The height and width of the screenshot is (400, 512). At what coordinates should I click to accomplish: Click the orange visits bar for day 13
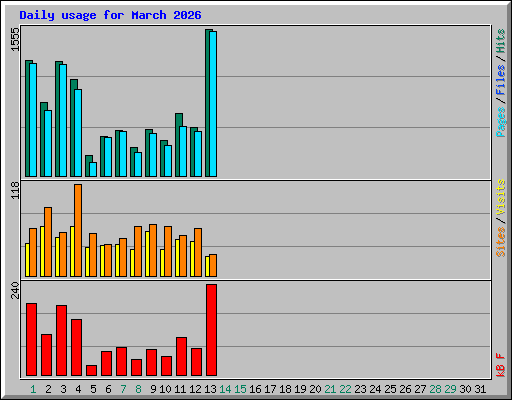(213, 266)
